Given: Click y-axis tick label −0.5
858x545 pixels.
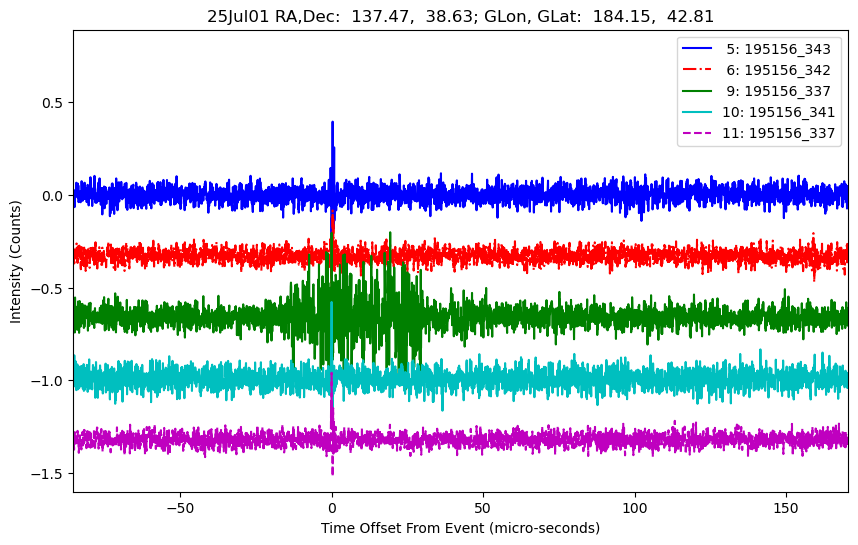Looking at the screenshot, I should coord(47,288).
